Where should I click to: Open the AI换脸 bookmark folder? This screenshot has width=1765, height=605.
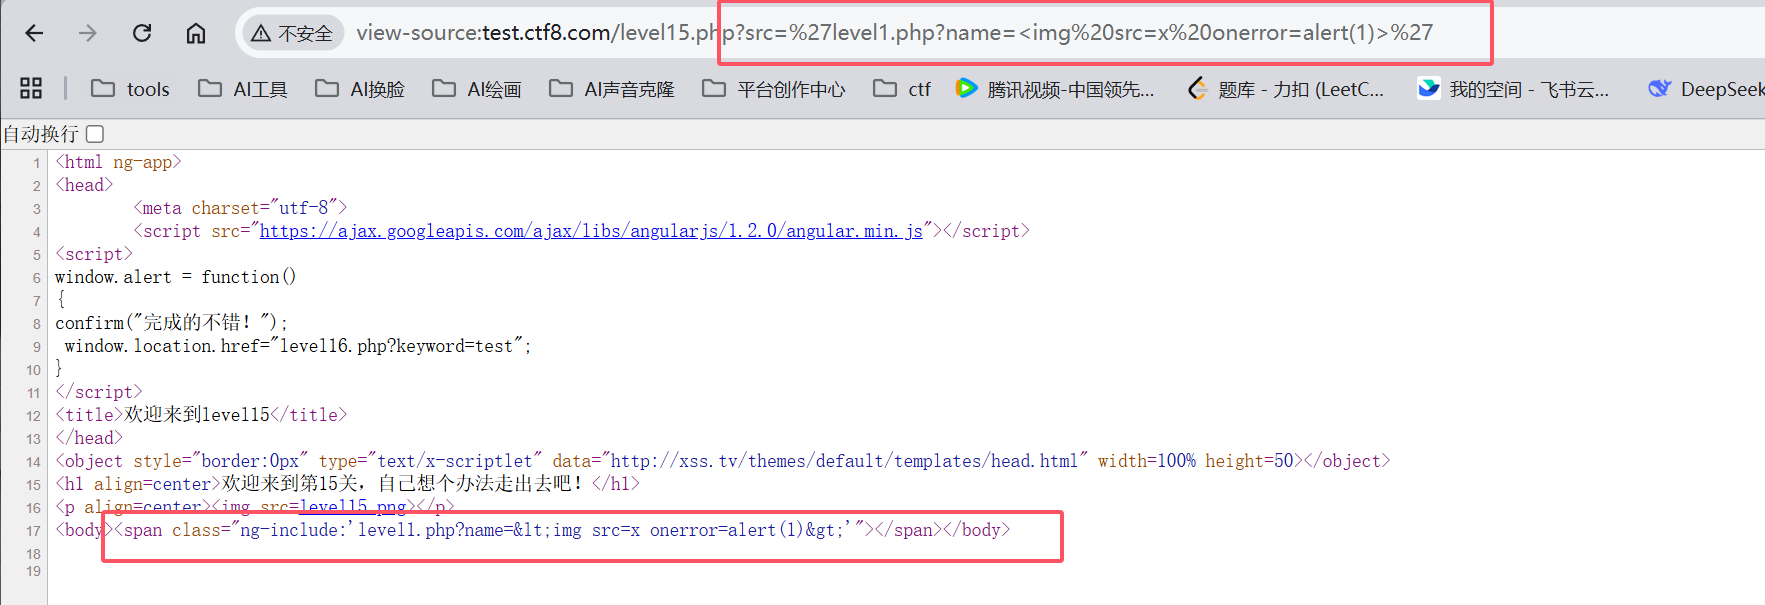[360, 89]
